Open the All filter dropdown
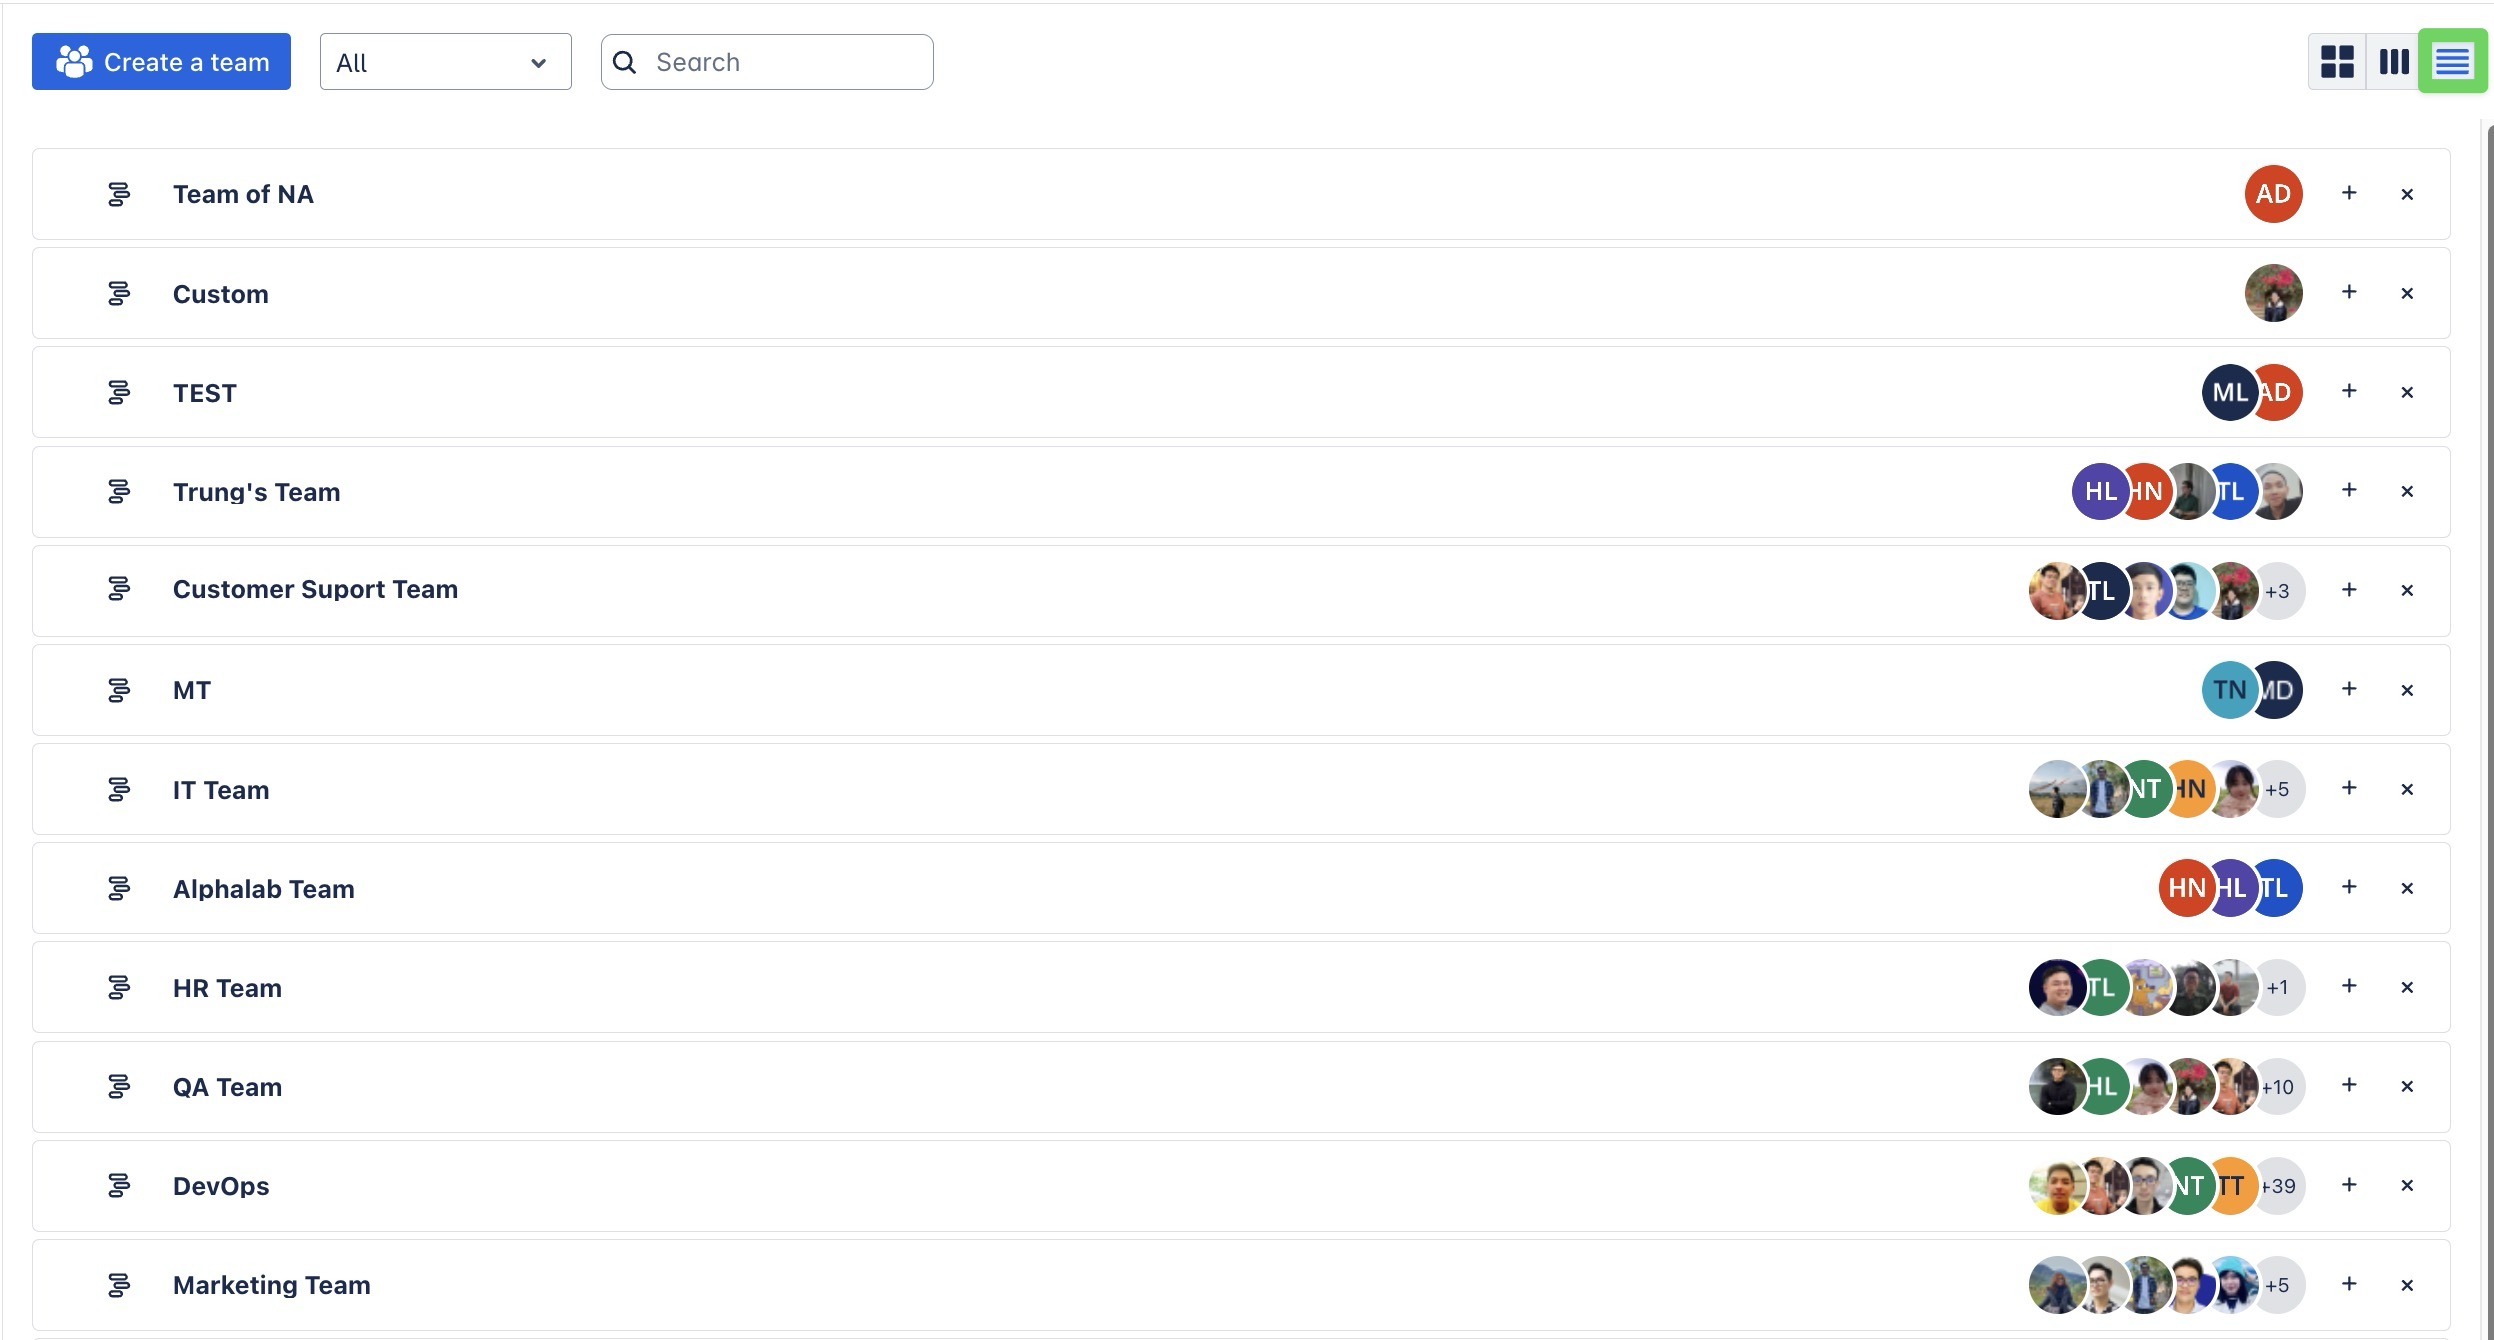This screenshot has height=1340, width=2494. [x=444, y=62]
